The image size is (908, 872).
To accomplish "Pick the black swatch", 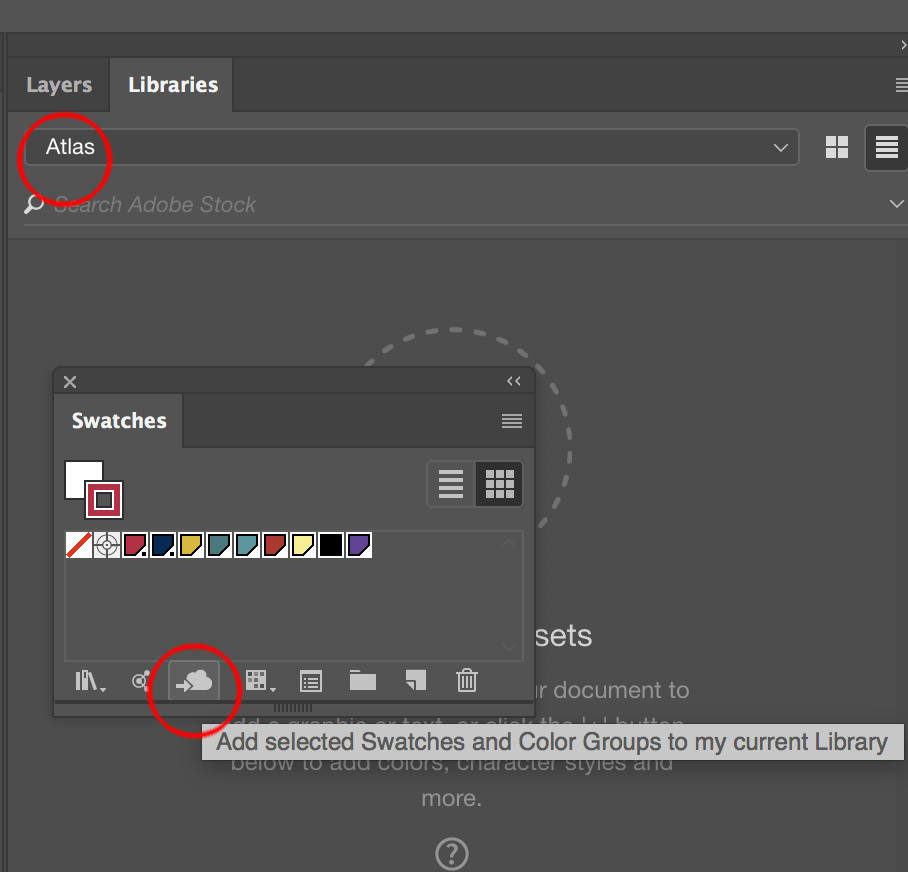I will [331, 545].
